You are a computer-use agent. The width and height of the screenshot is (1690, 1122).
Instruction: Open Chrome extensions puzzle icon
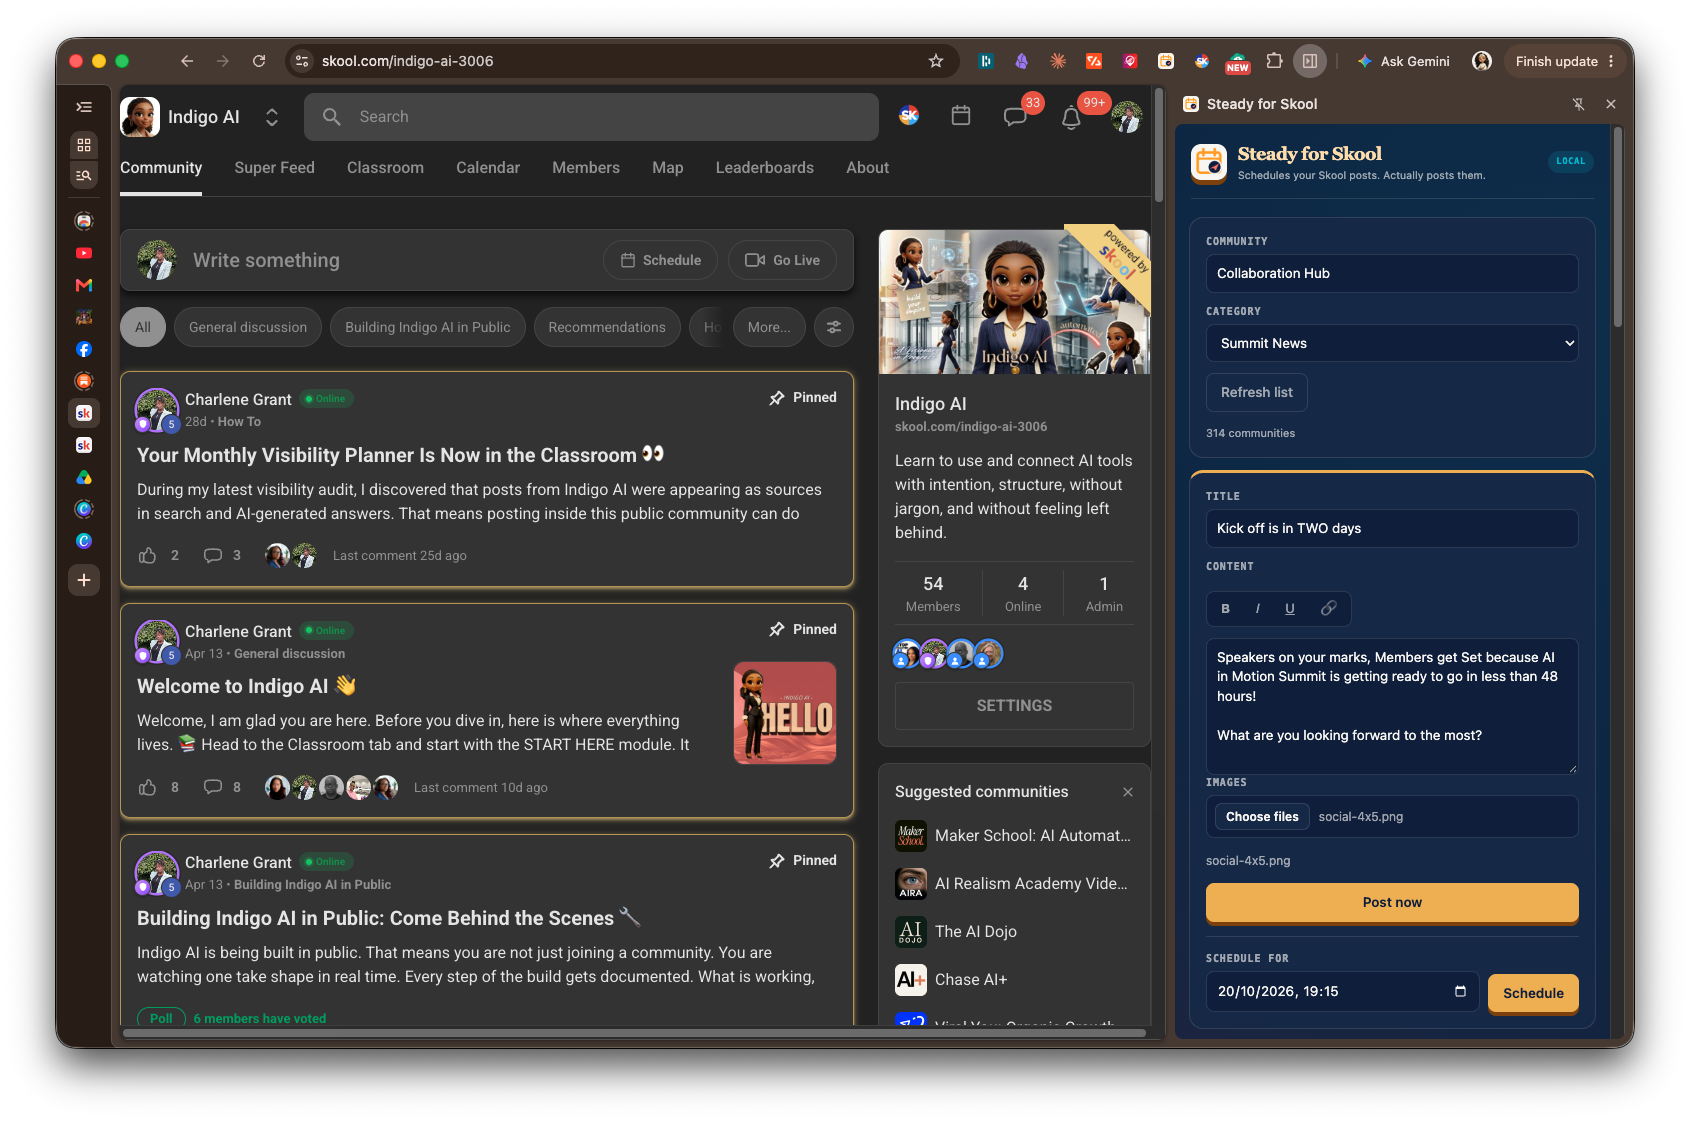tap(1274, 61)
